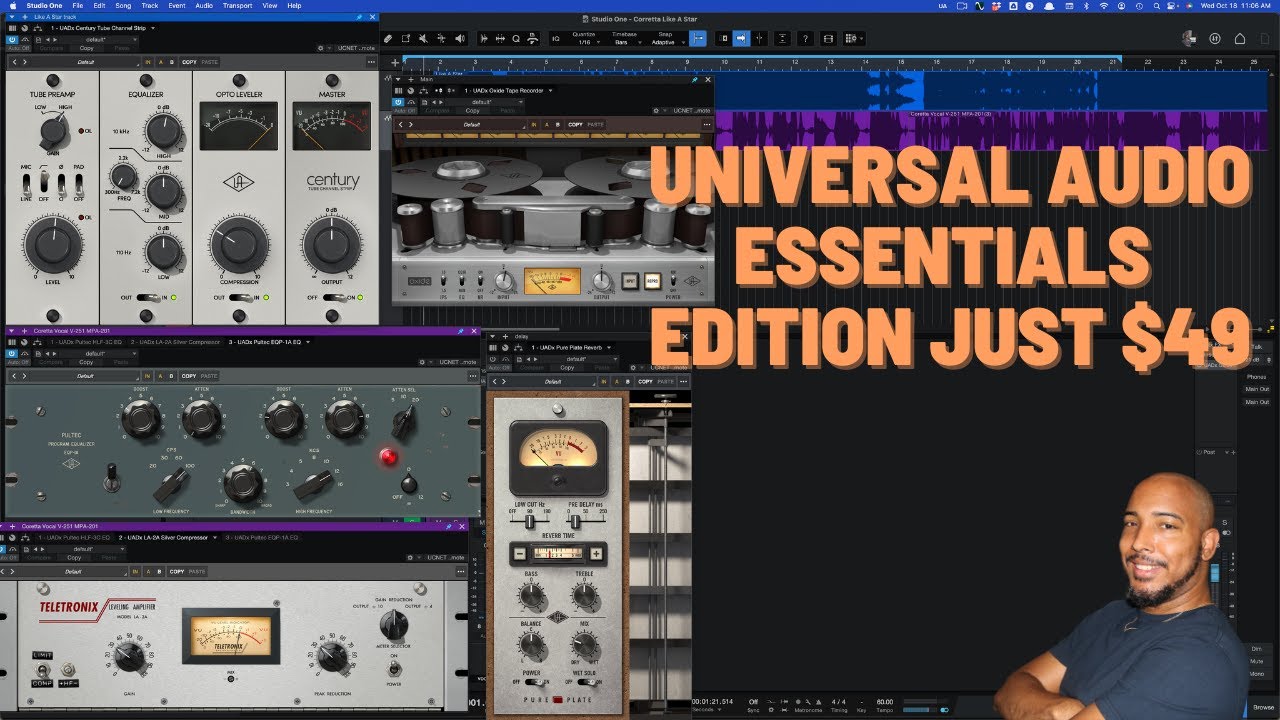Select next preset arrow in Oxide Tape plugin
Viewport: 1280px width, 720px height.
[413, 125]
